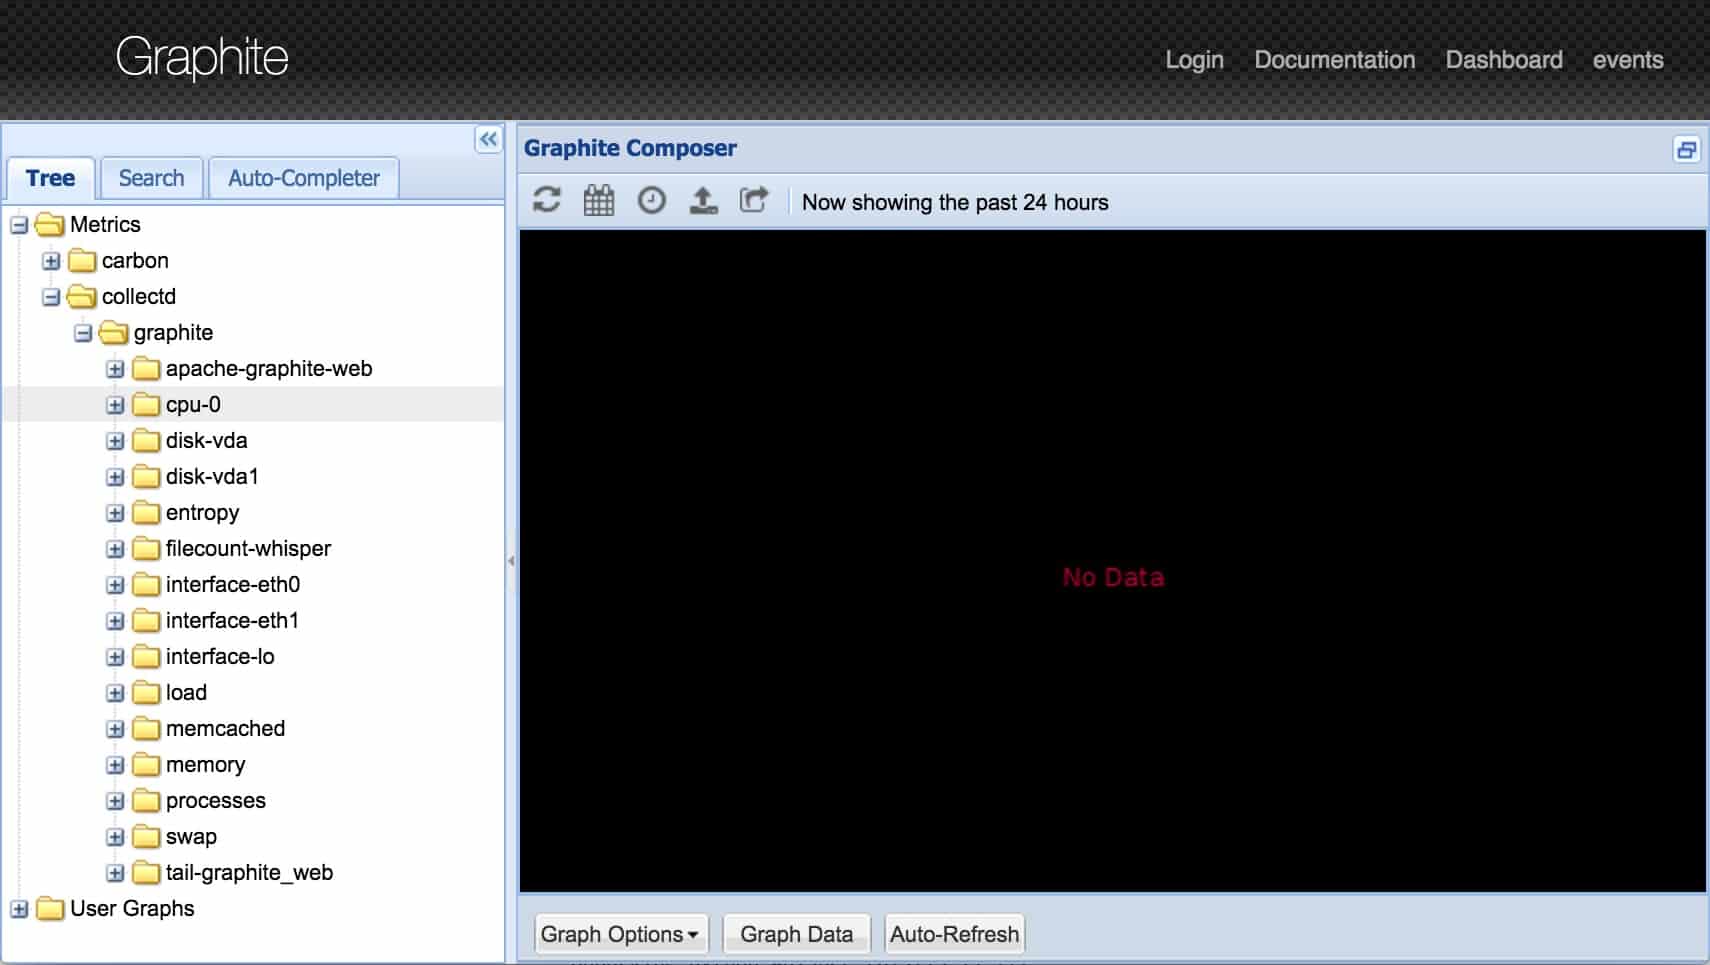Switch to the Auto-Completer tab
1710x965 pixels.
pos(304,178)
